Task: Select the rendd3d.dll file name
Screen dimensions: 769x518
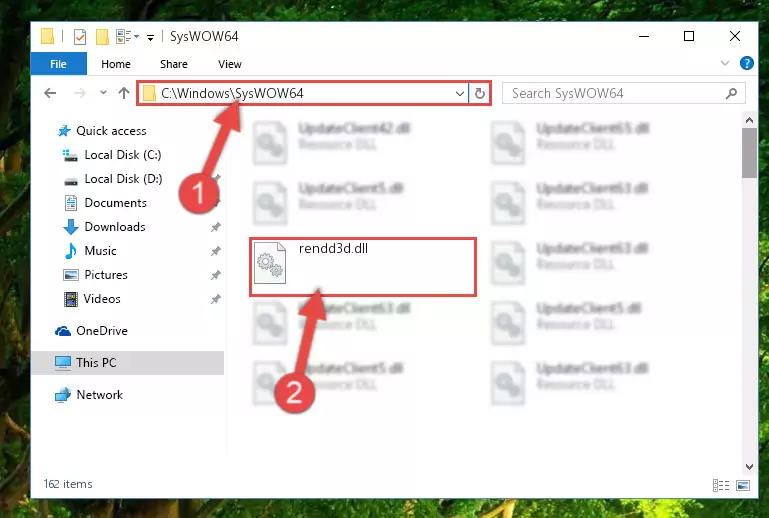Action: [333, 249]
